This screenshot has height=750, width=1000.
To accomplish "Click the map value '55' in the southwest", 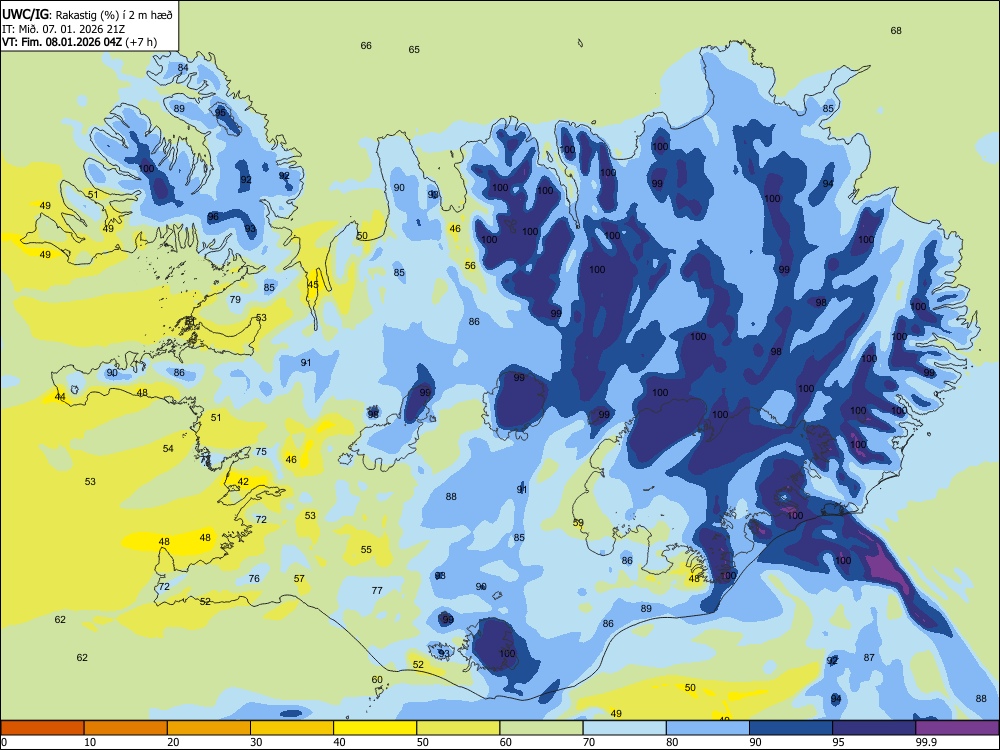I will click(x=366, y=550).
